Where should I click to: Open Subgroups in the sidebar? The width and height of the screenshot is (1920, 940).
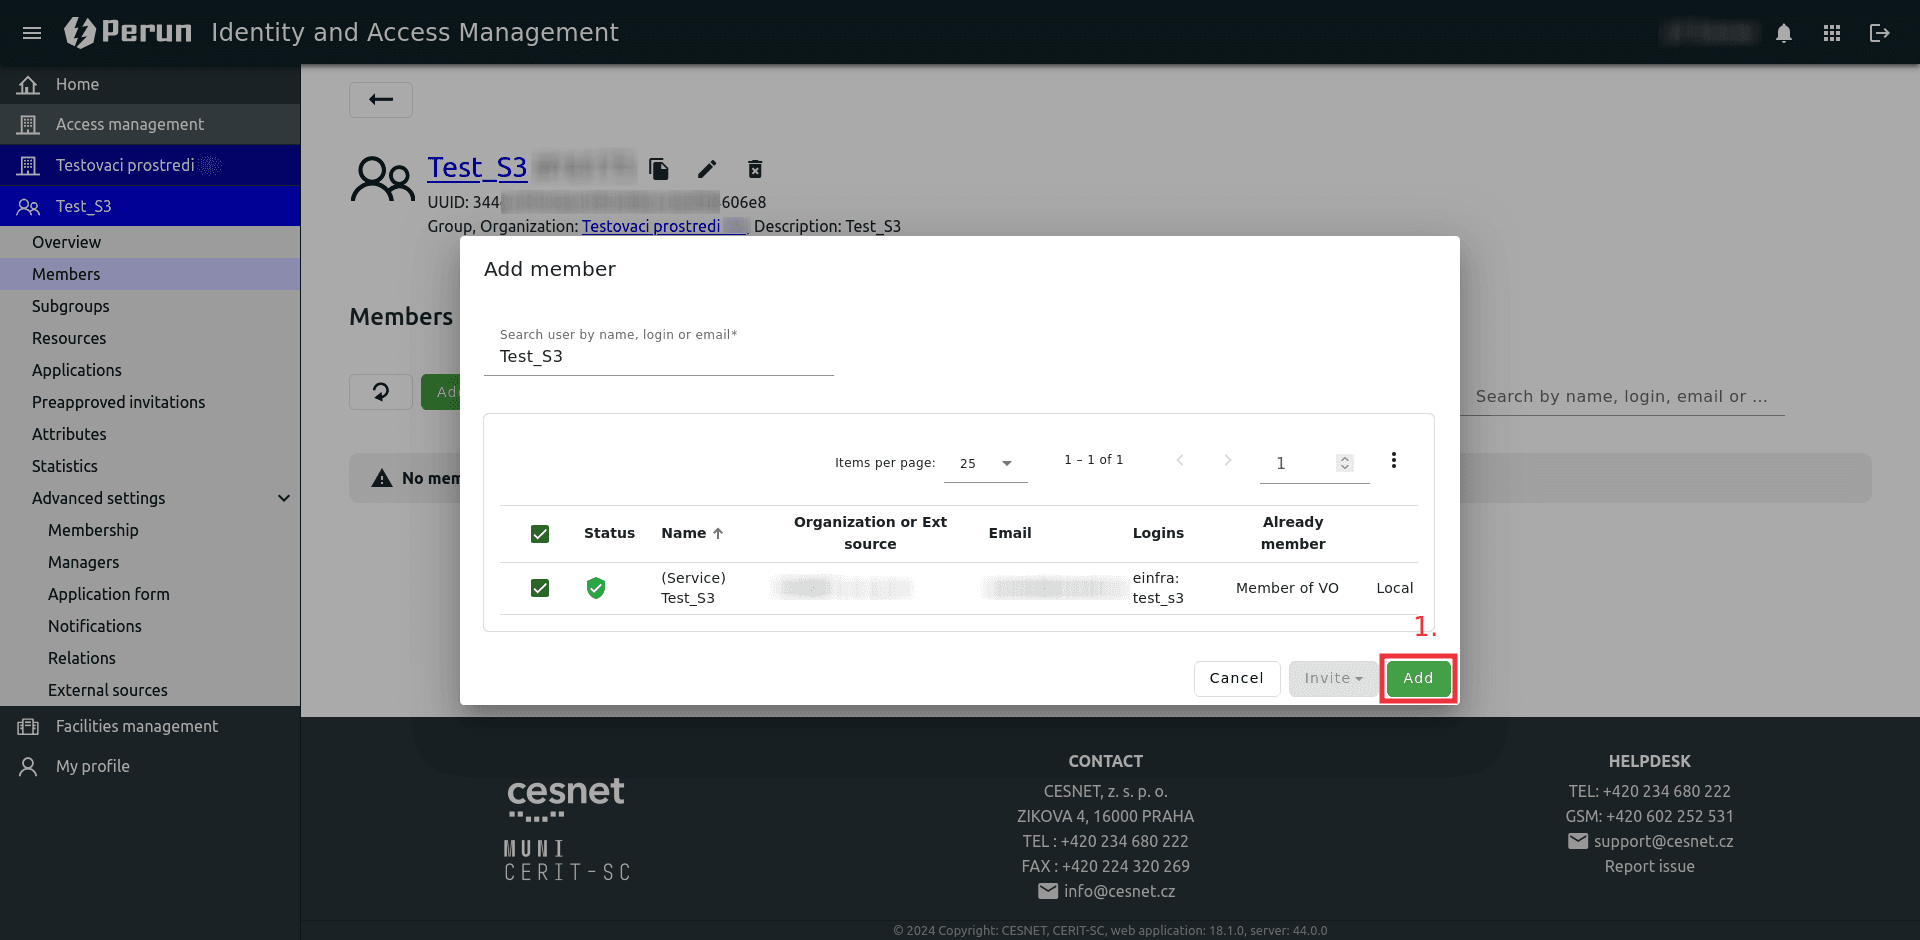pyautogui.click(x=70, y=306)
